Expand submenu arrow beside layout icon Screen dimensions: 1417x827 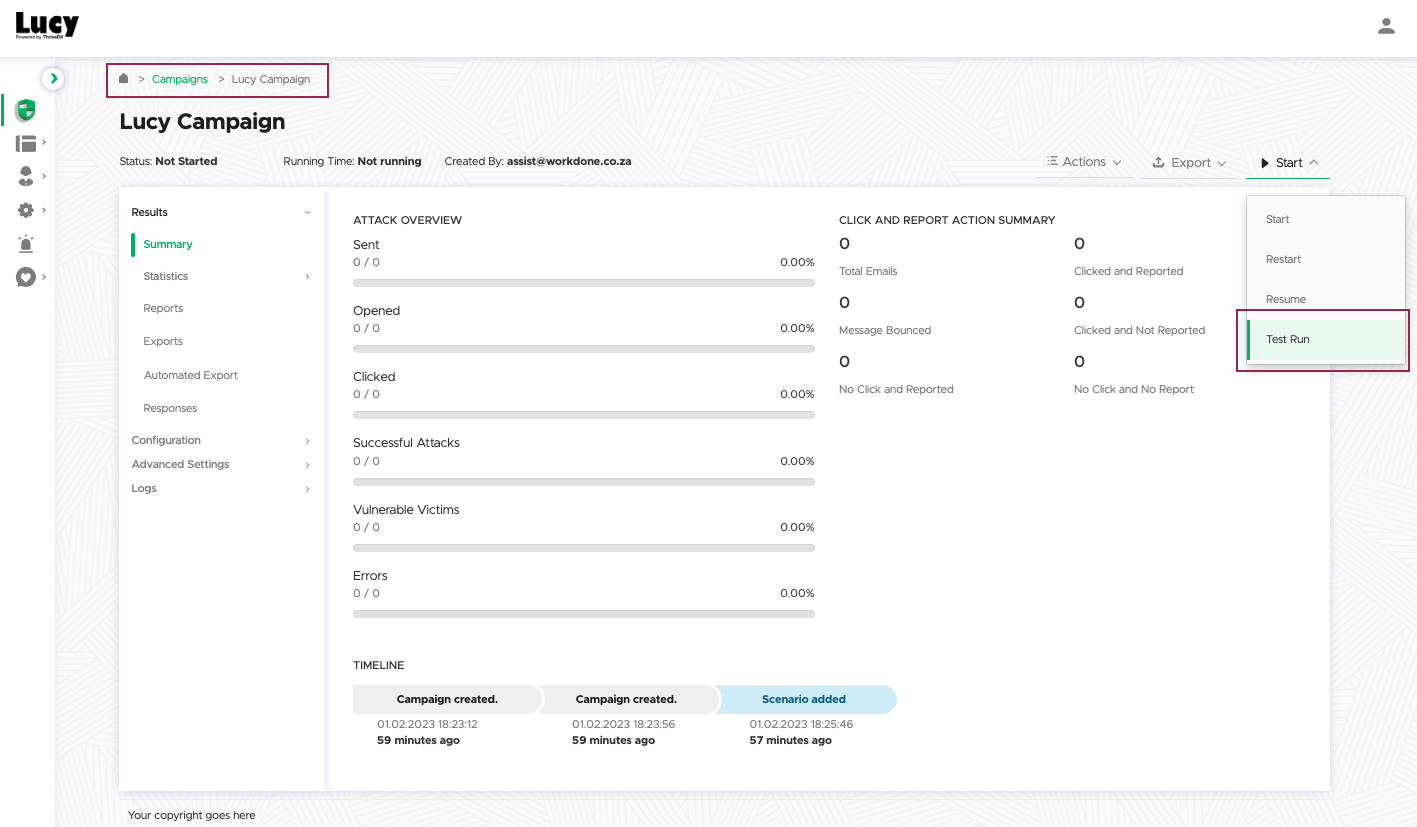(44, 142)
